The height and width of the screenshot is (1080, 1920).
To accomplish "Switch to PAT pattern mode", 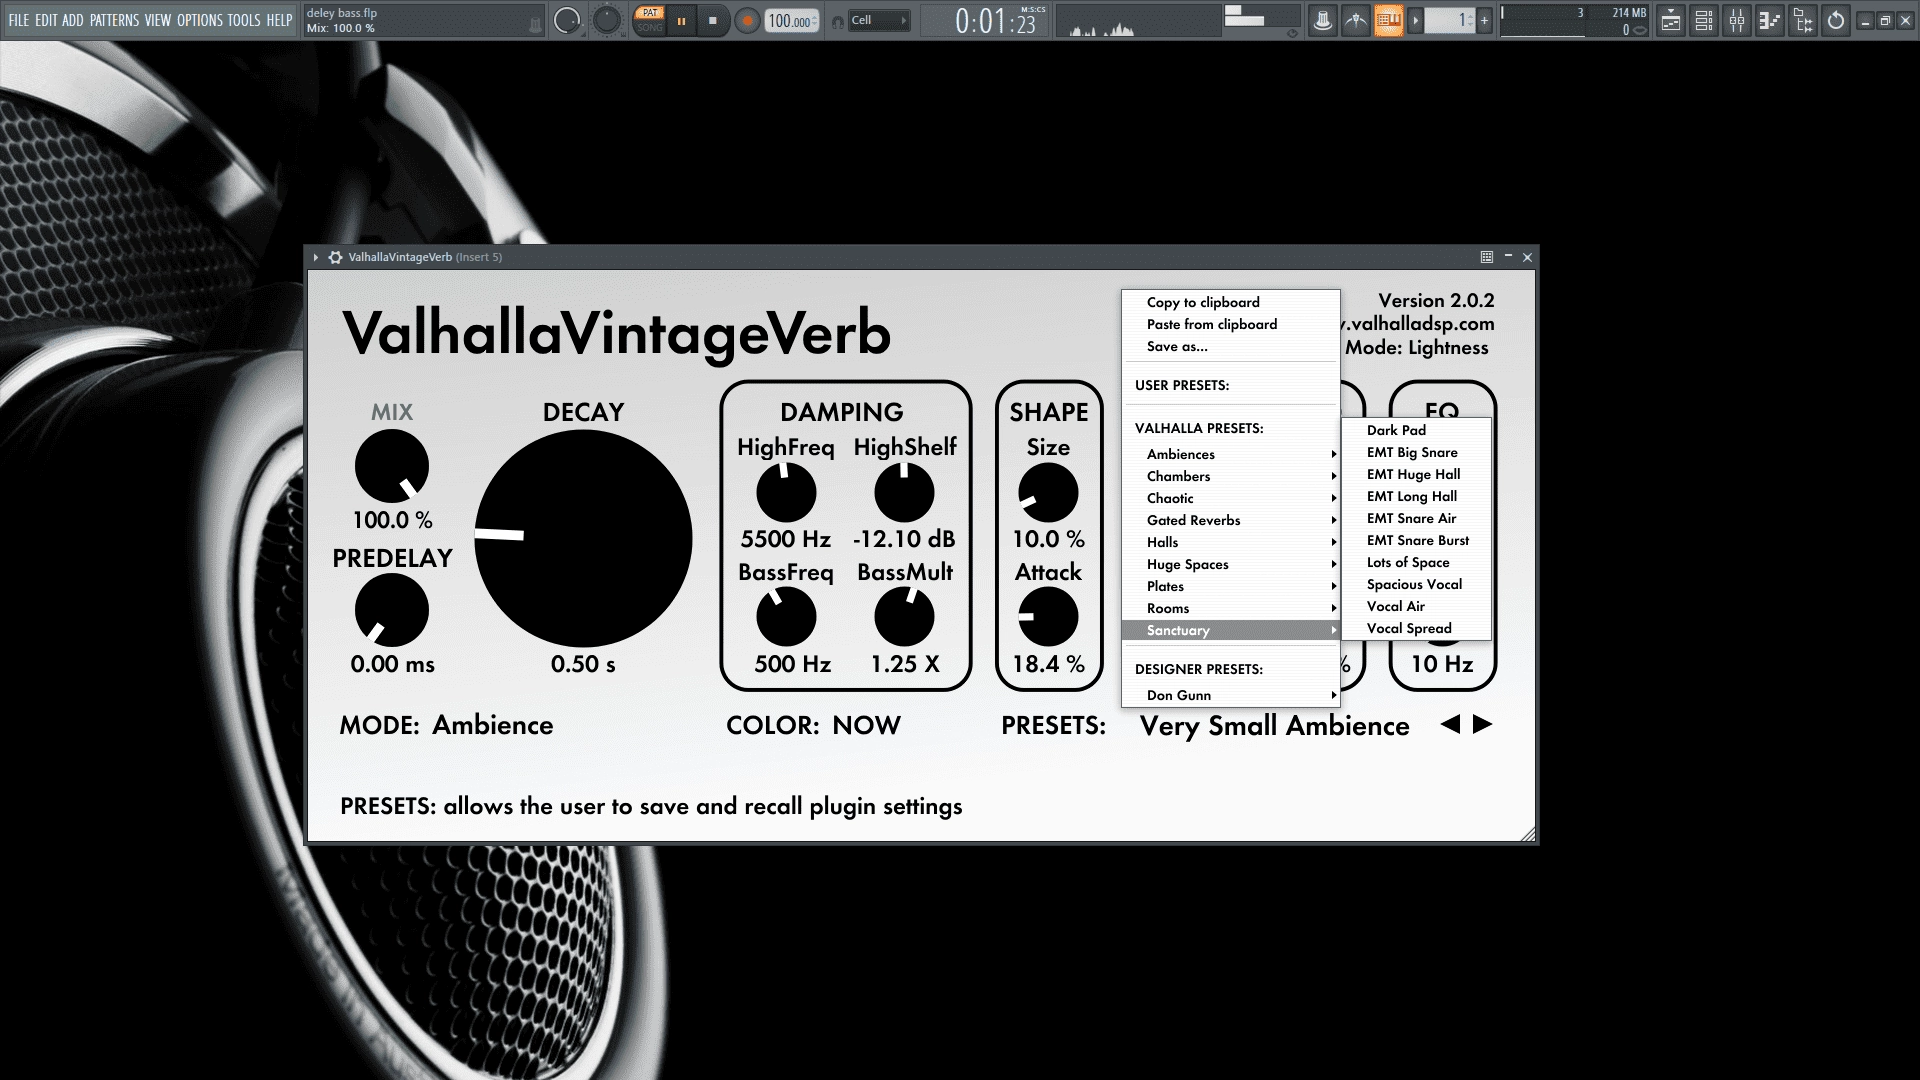I will click(650, 13).
